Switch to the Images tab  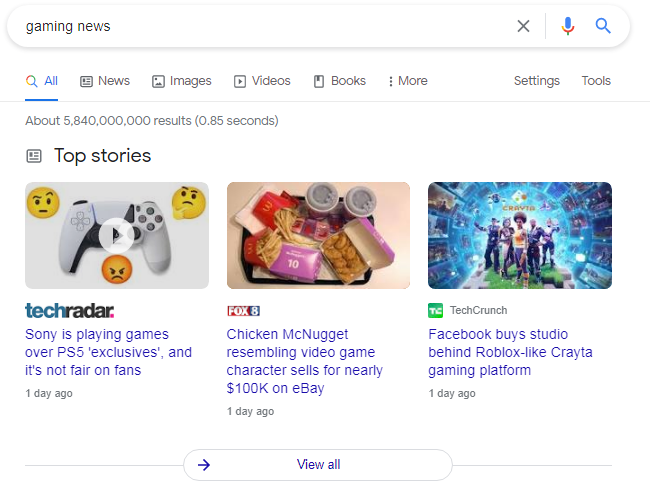(x=182, y=81)
